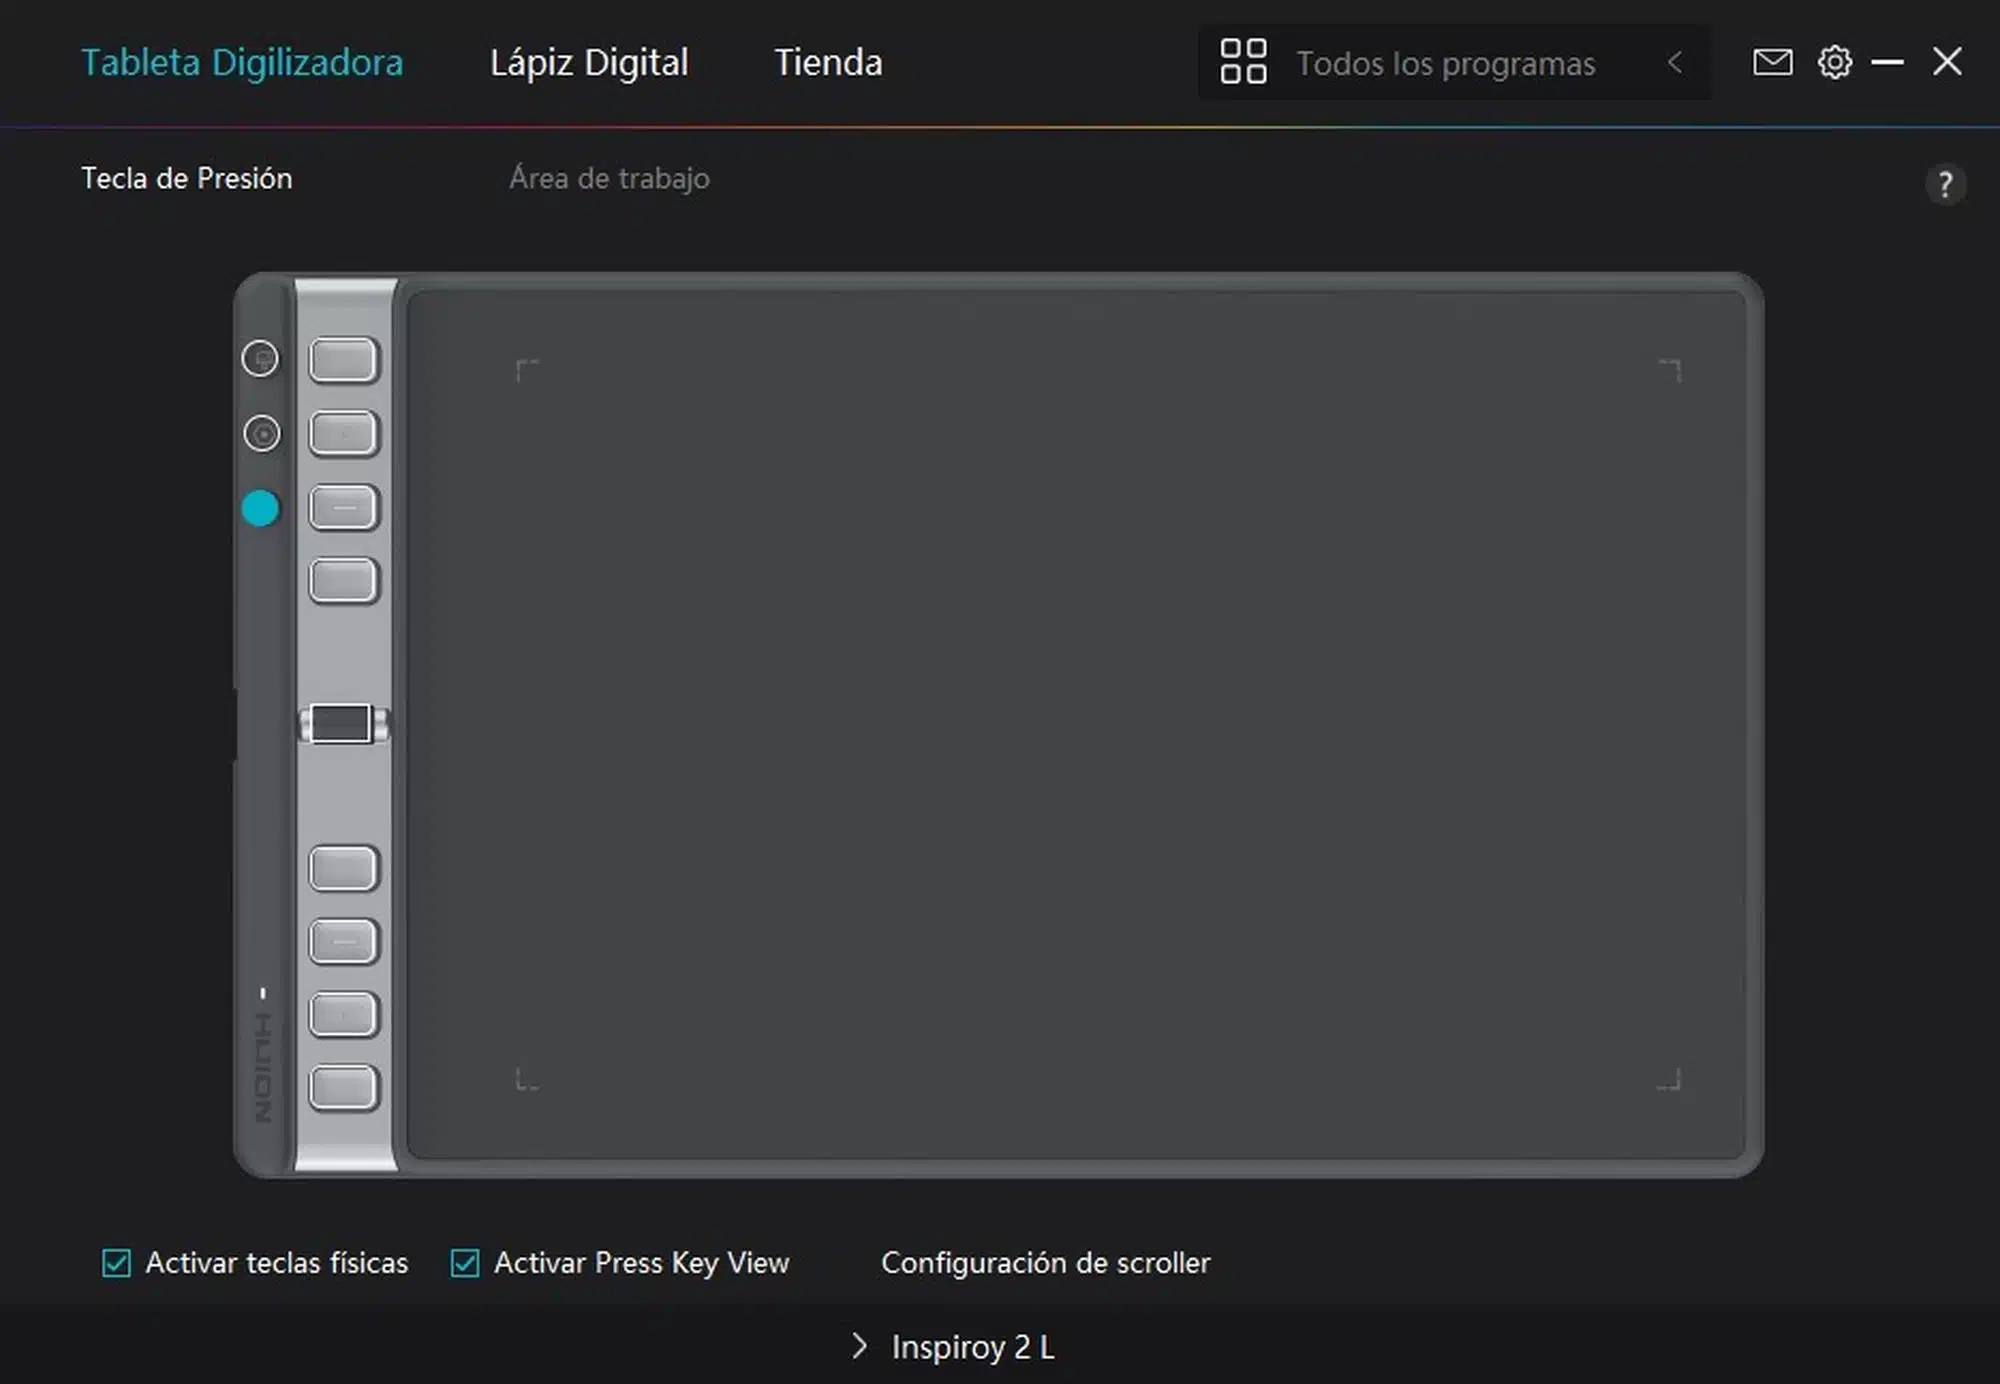Click the scroller wheel on the tablet

click(x=343, y=723)
